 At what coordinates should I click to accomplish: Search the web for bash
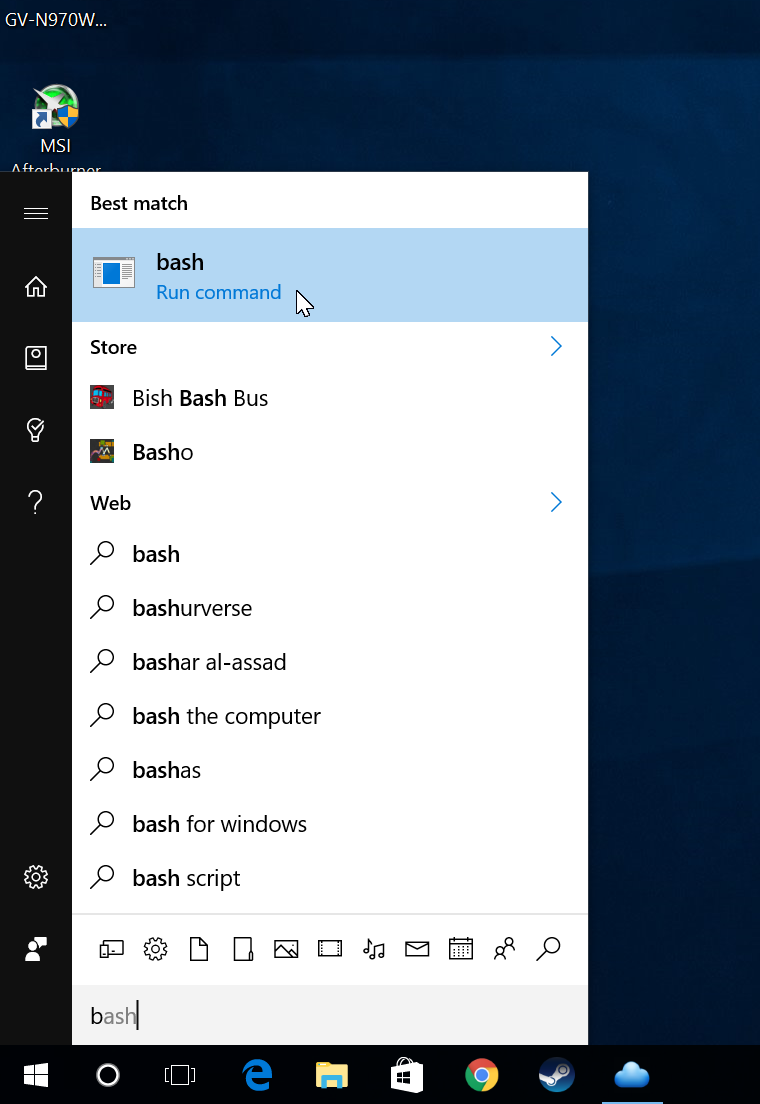pos(330,555)
